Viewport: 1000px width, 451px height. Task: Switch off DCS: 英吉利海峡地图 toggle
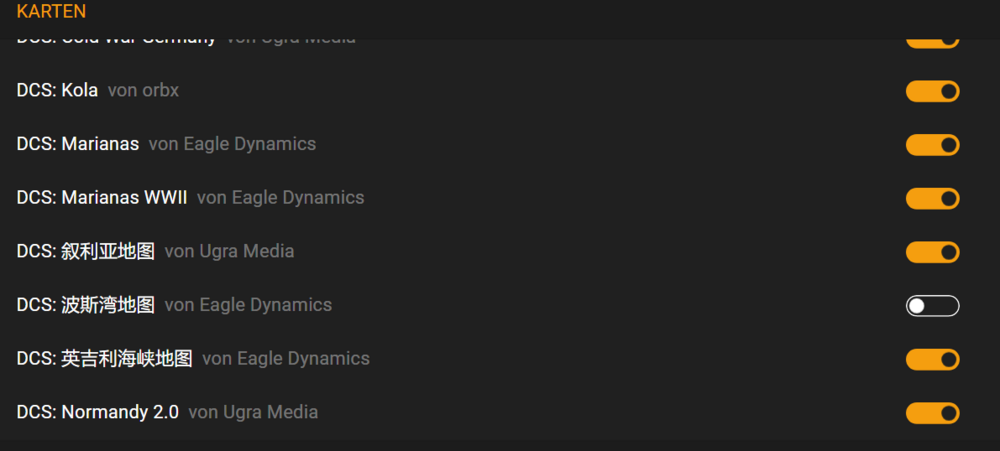click(932, 359)
